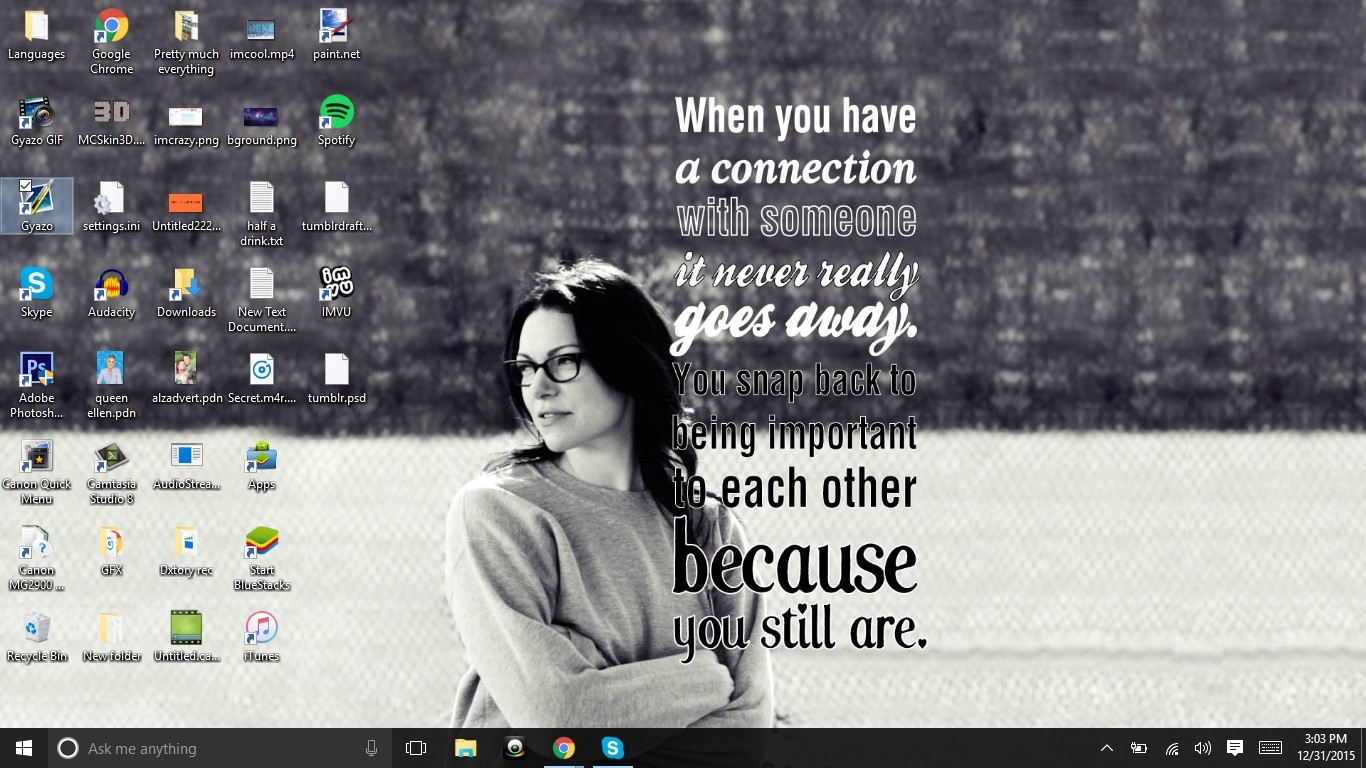The height and width of the screenshot is (768, 1366).
Task: Select the 'Dxtory rec' folder
Action: (x=186, y=551)
